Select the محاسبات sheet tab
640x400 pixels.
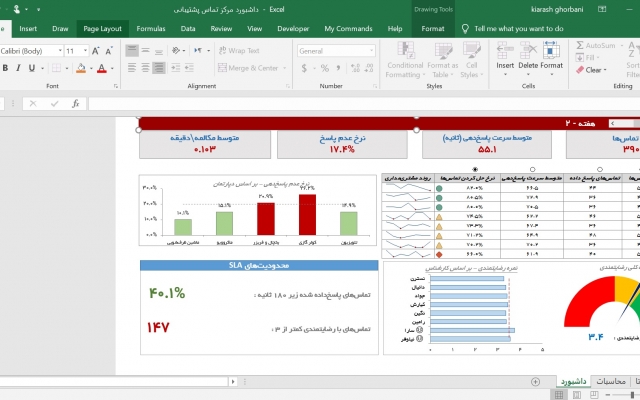click(x=611, y=381)
